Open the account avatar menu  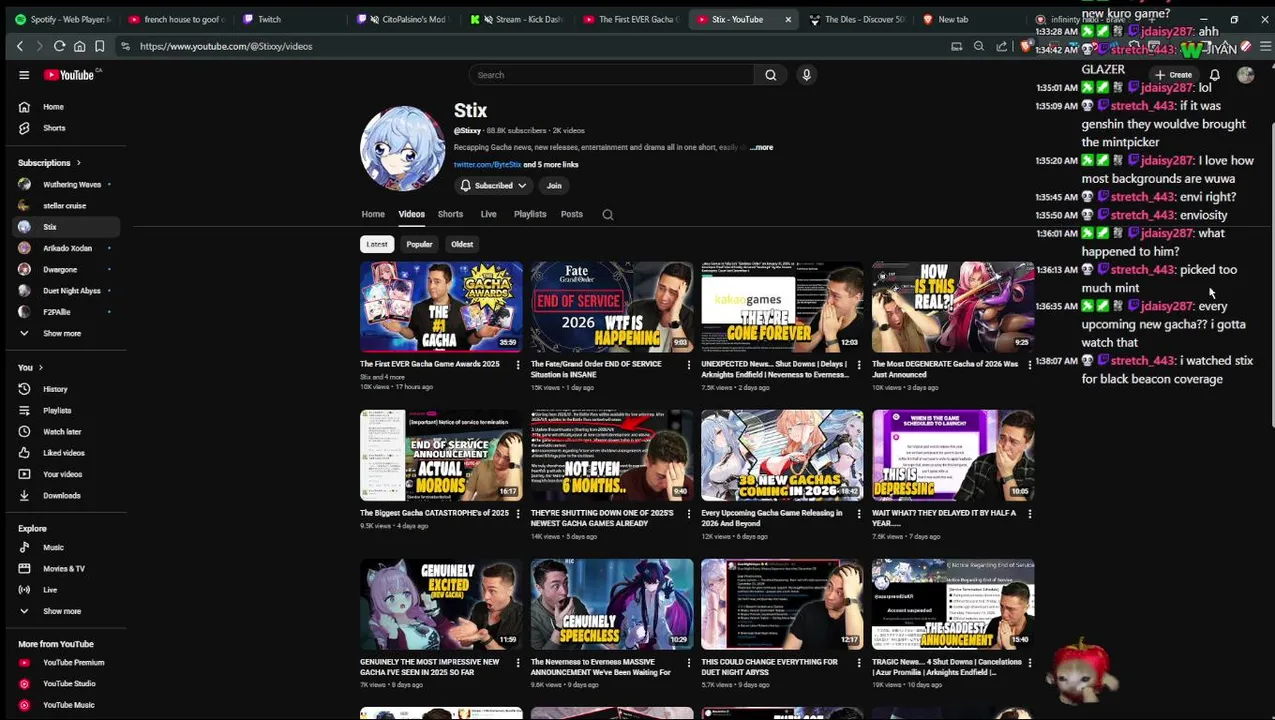click(1245, 75)
